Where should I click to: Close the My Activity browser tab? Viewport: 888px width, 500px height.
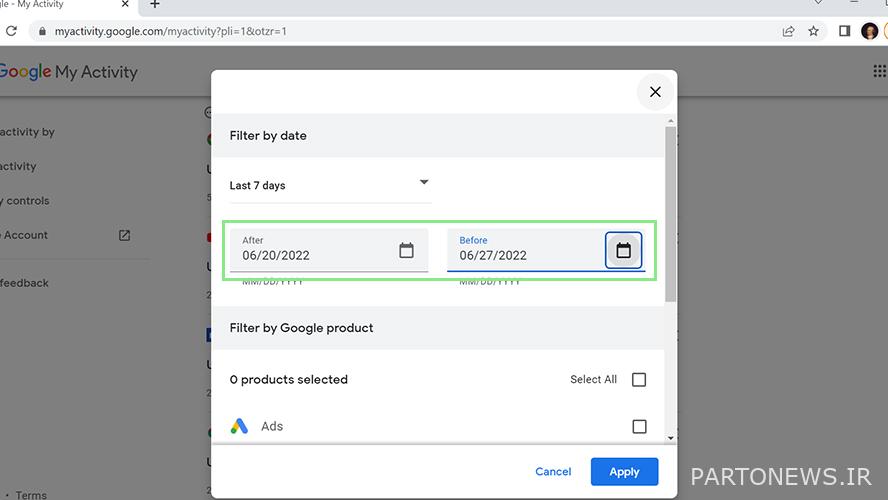click(x=125, y=4)
